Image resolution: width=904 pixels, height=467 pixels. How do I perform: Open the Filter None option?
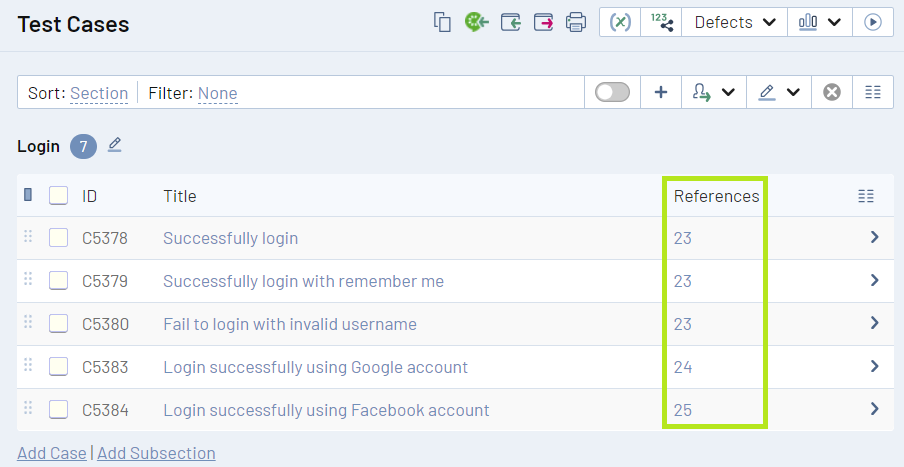click(217, 94)
